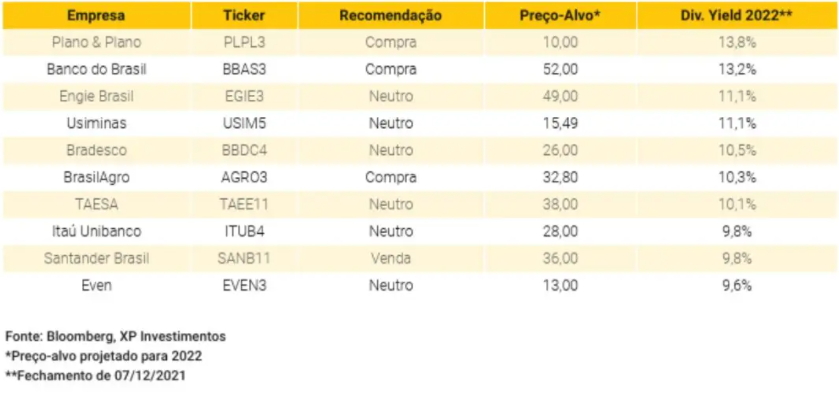
Task: Select the Preço-Alvo* header cell
Action: tap(560, 16)
